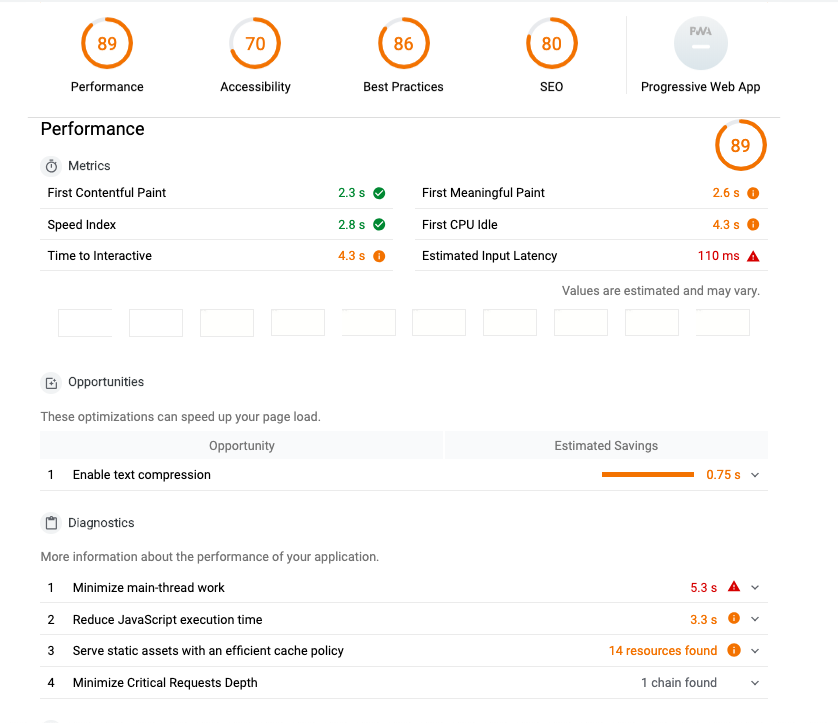This screenshot has width=838, height=723.
Task: Expand Reduce JavaScript execution time details
Action: (755, 620)
